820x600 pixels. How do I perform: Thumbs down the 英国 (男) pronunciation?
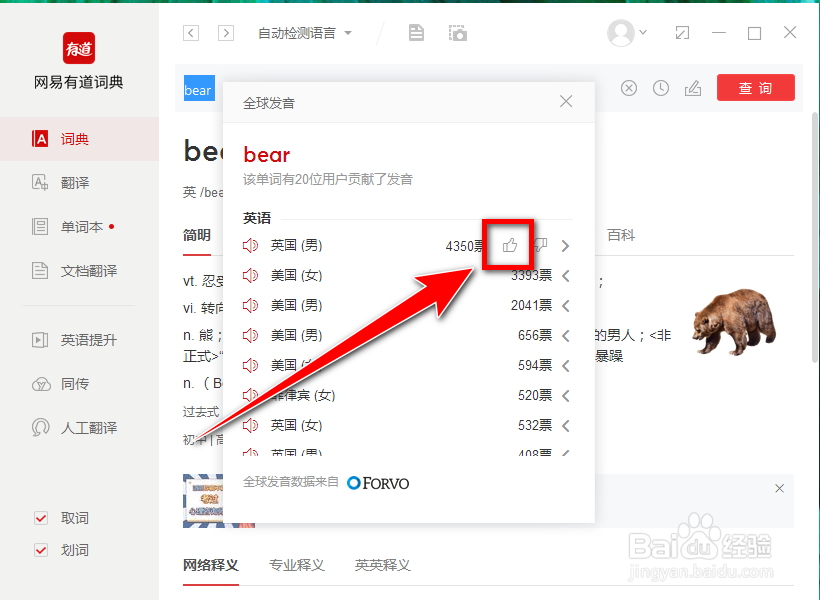[540, 245]
